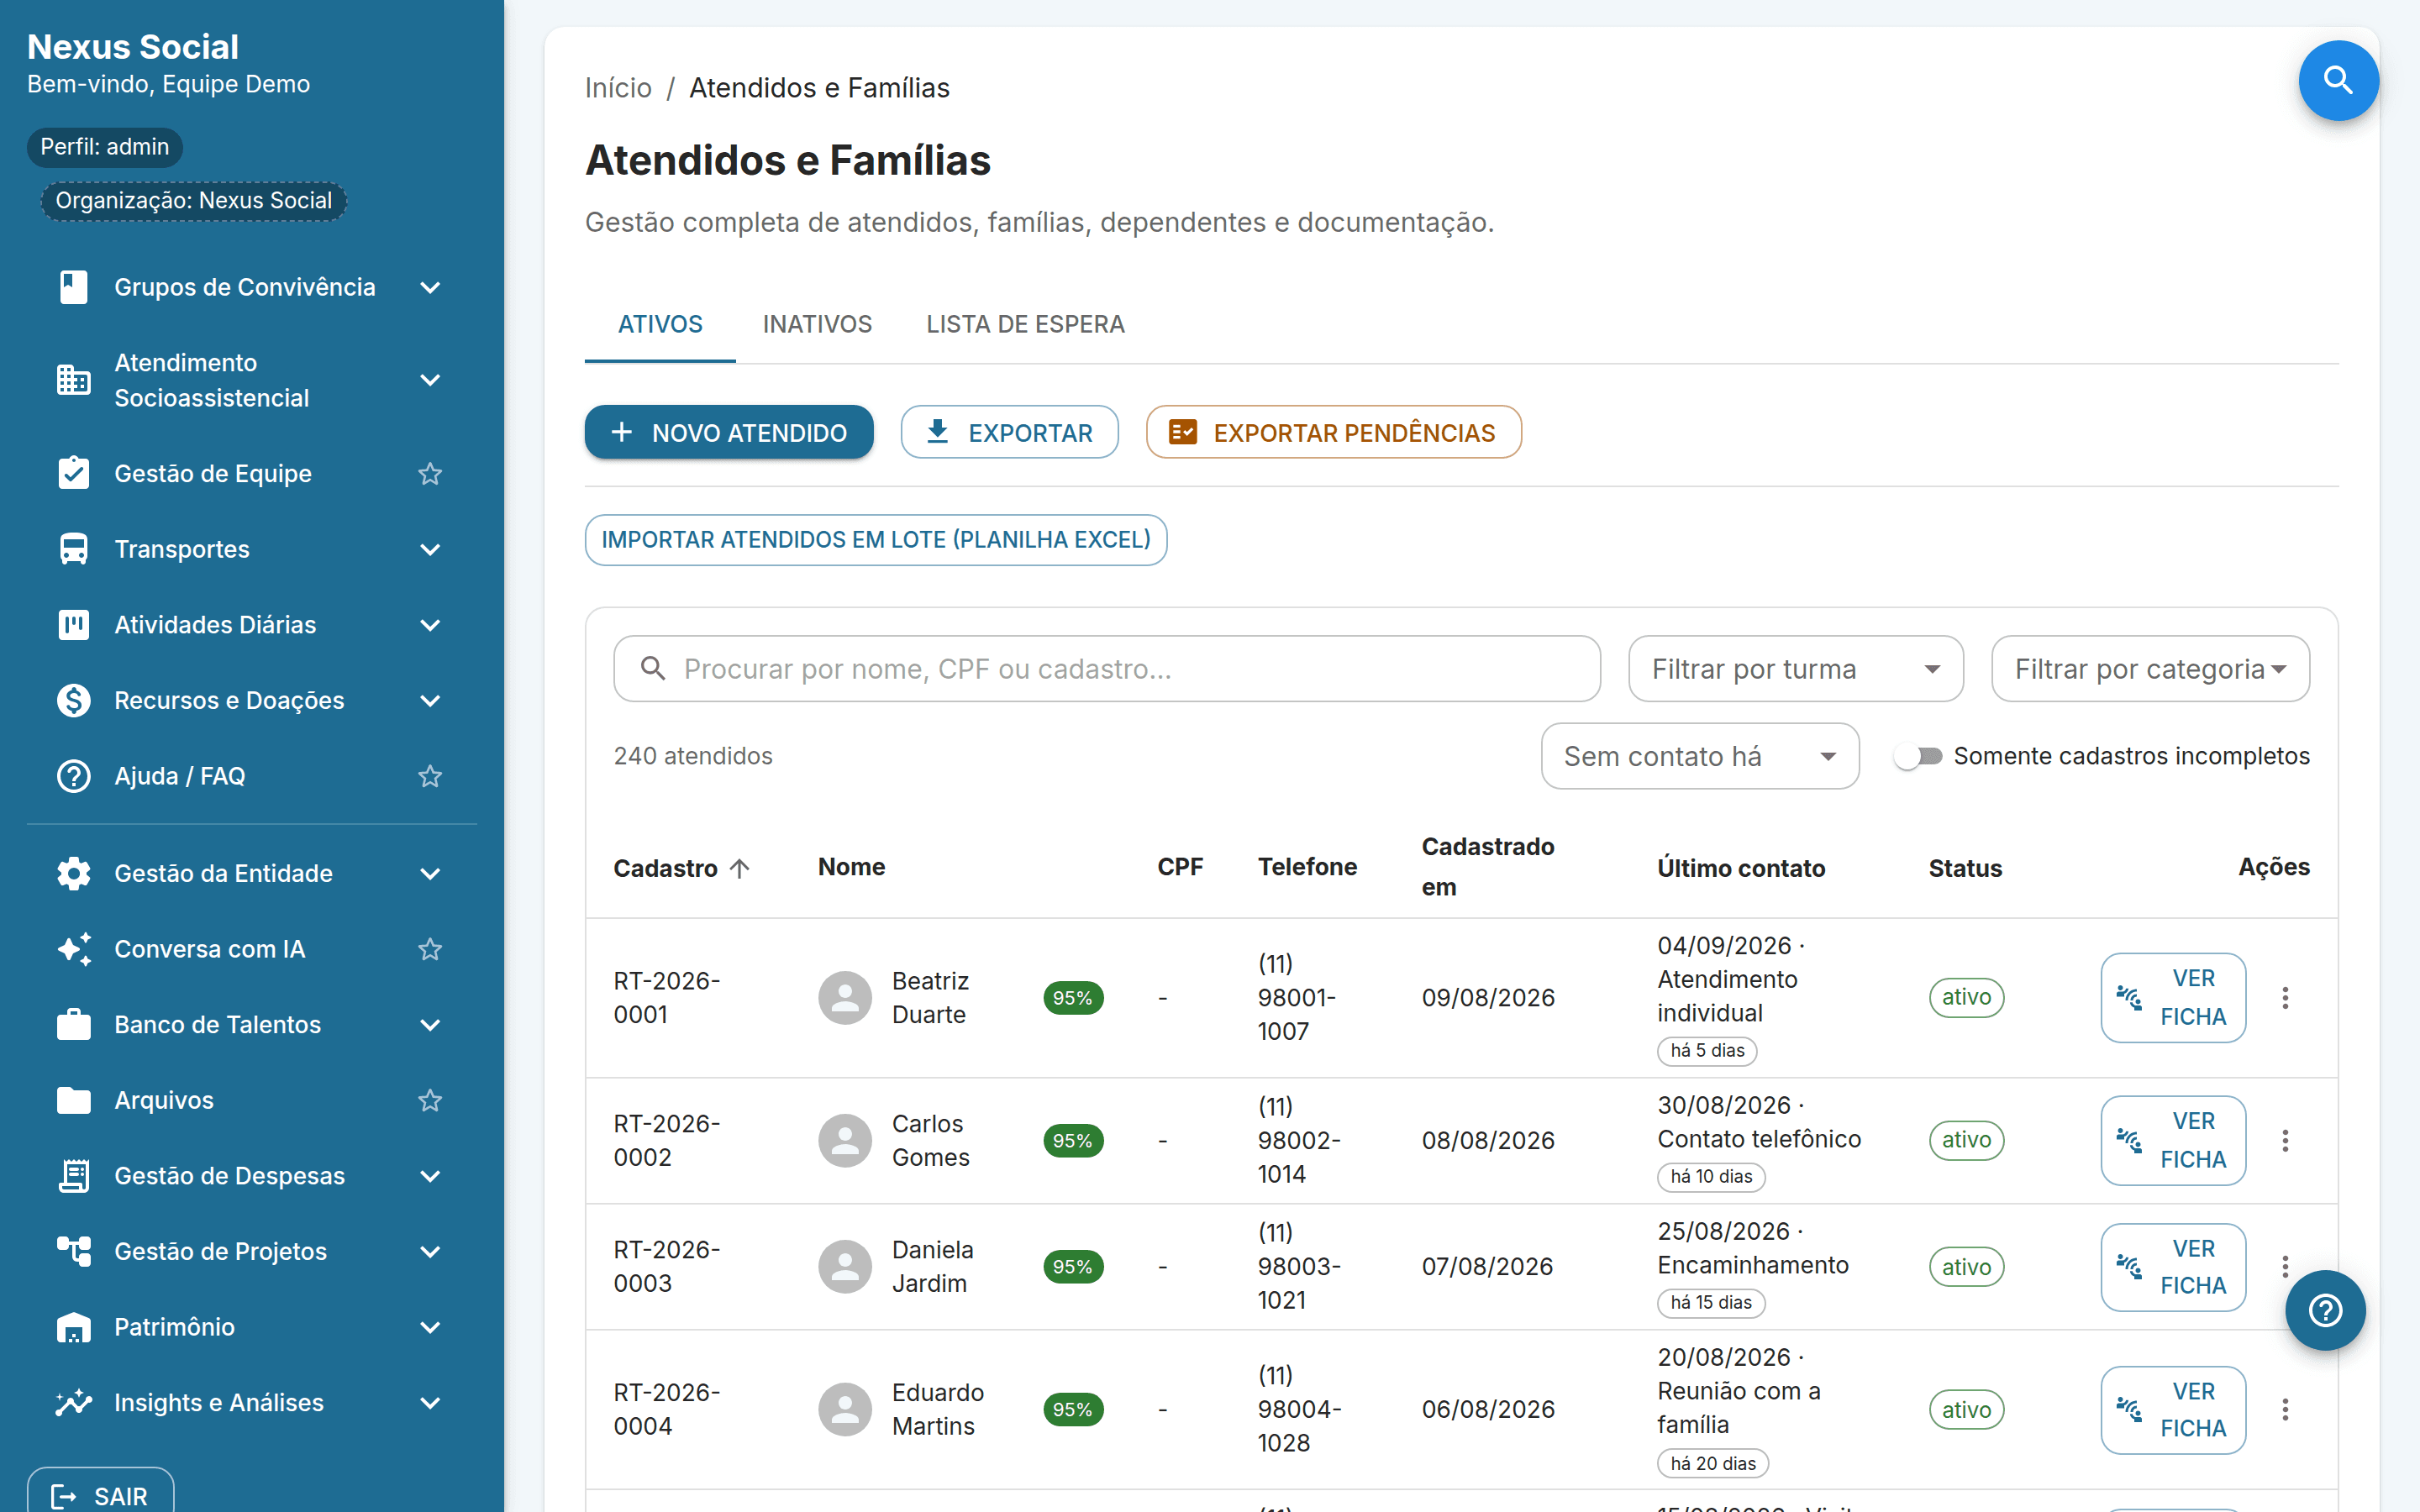Click the EXPORTAR button
This screenshot has width=2420, height=1512.
click(1009, 432)
